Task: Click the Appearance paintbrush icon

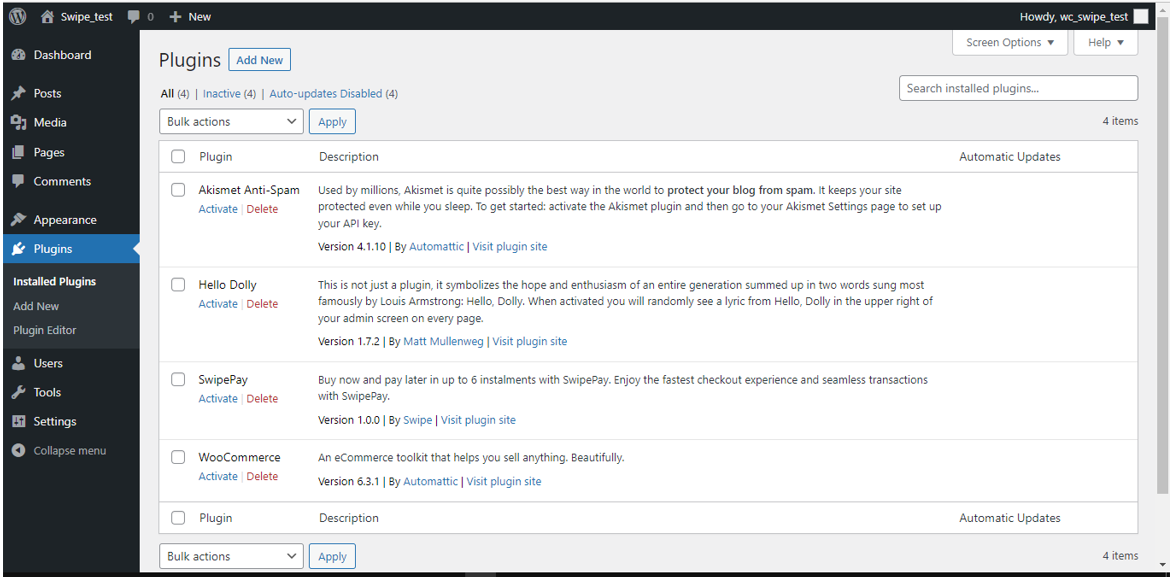Action: tap(19, 220)
